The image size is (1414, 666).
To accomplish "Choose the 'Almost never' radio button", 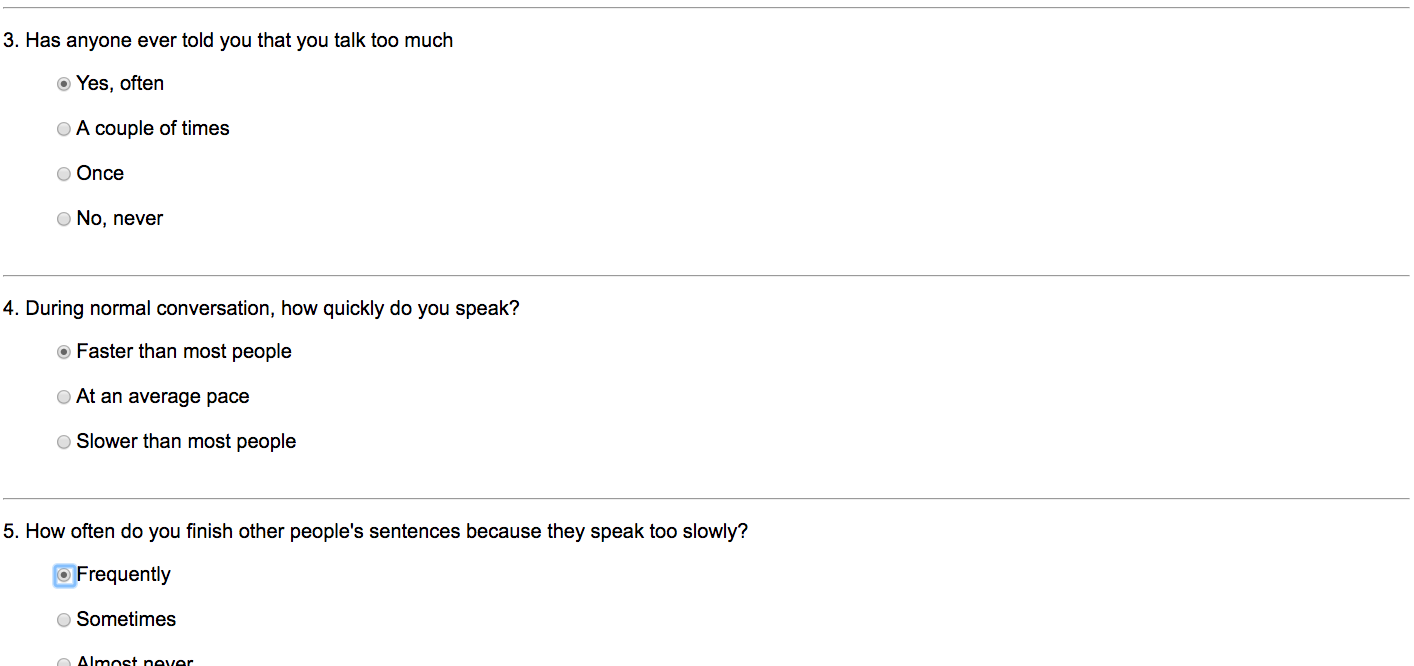I will [64, 662].
